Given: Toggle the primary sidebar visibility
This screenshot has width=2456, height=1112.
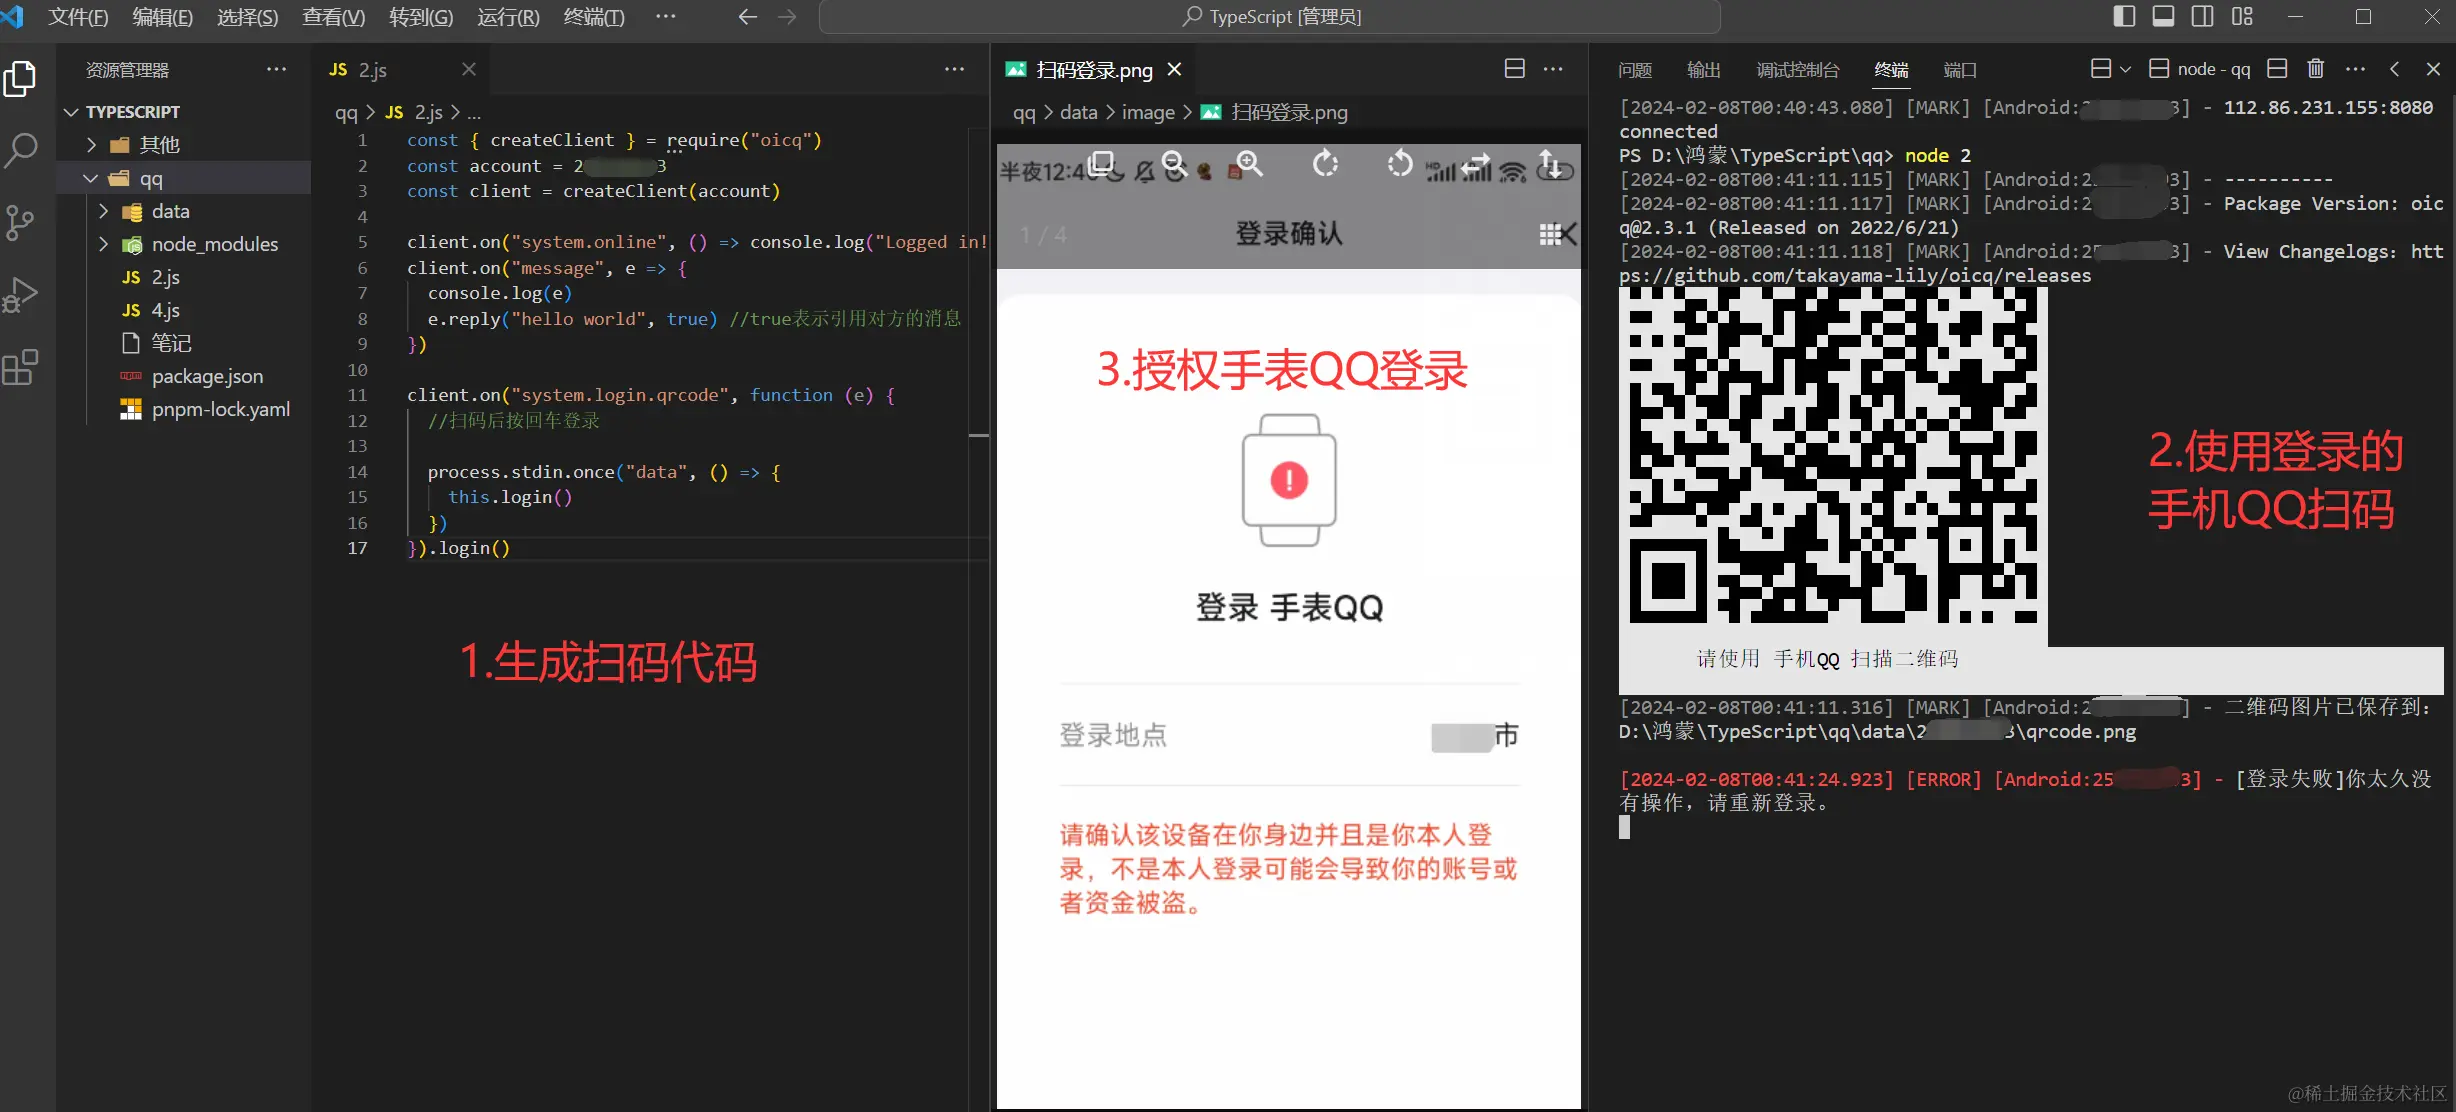Looking at the screenshot, I should 2124,17.
